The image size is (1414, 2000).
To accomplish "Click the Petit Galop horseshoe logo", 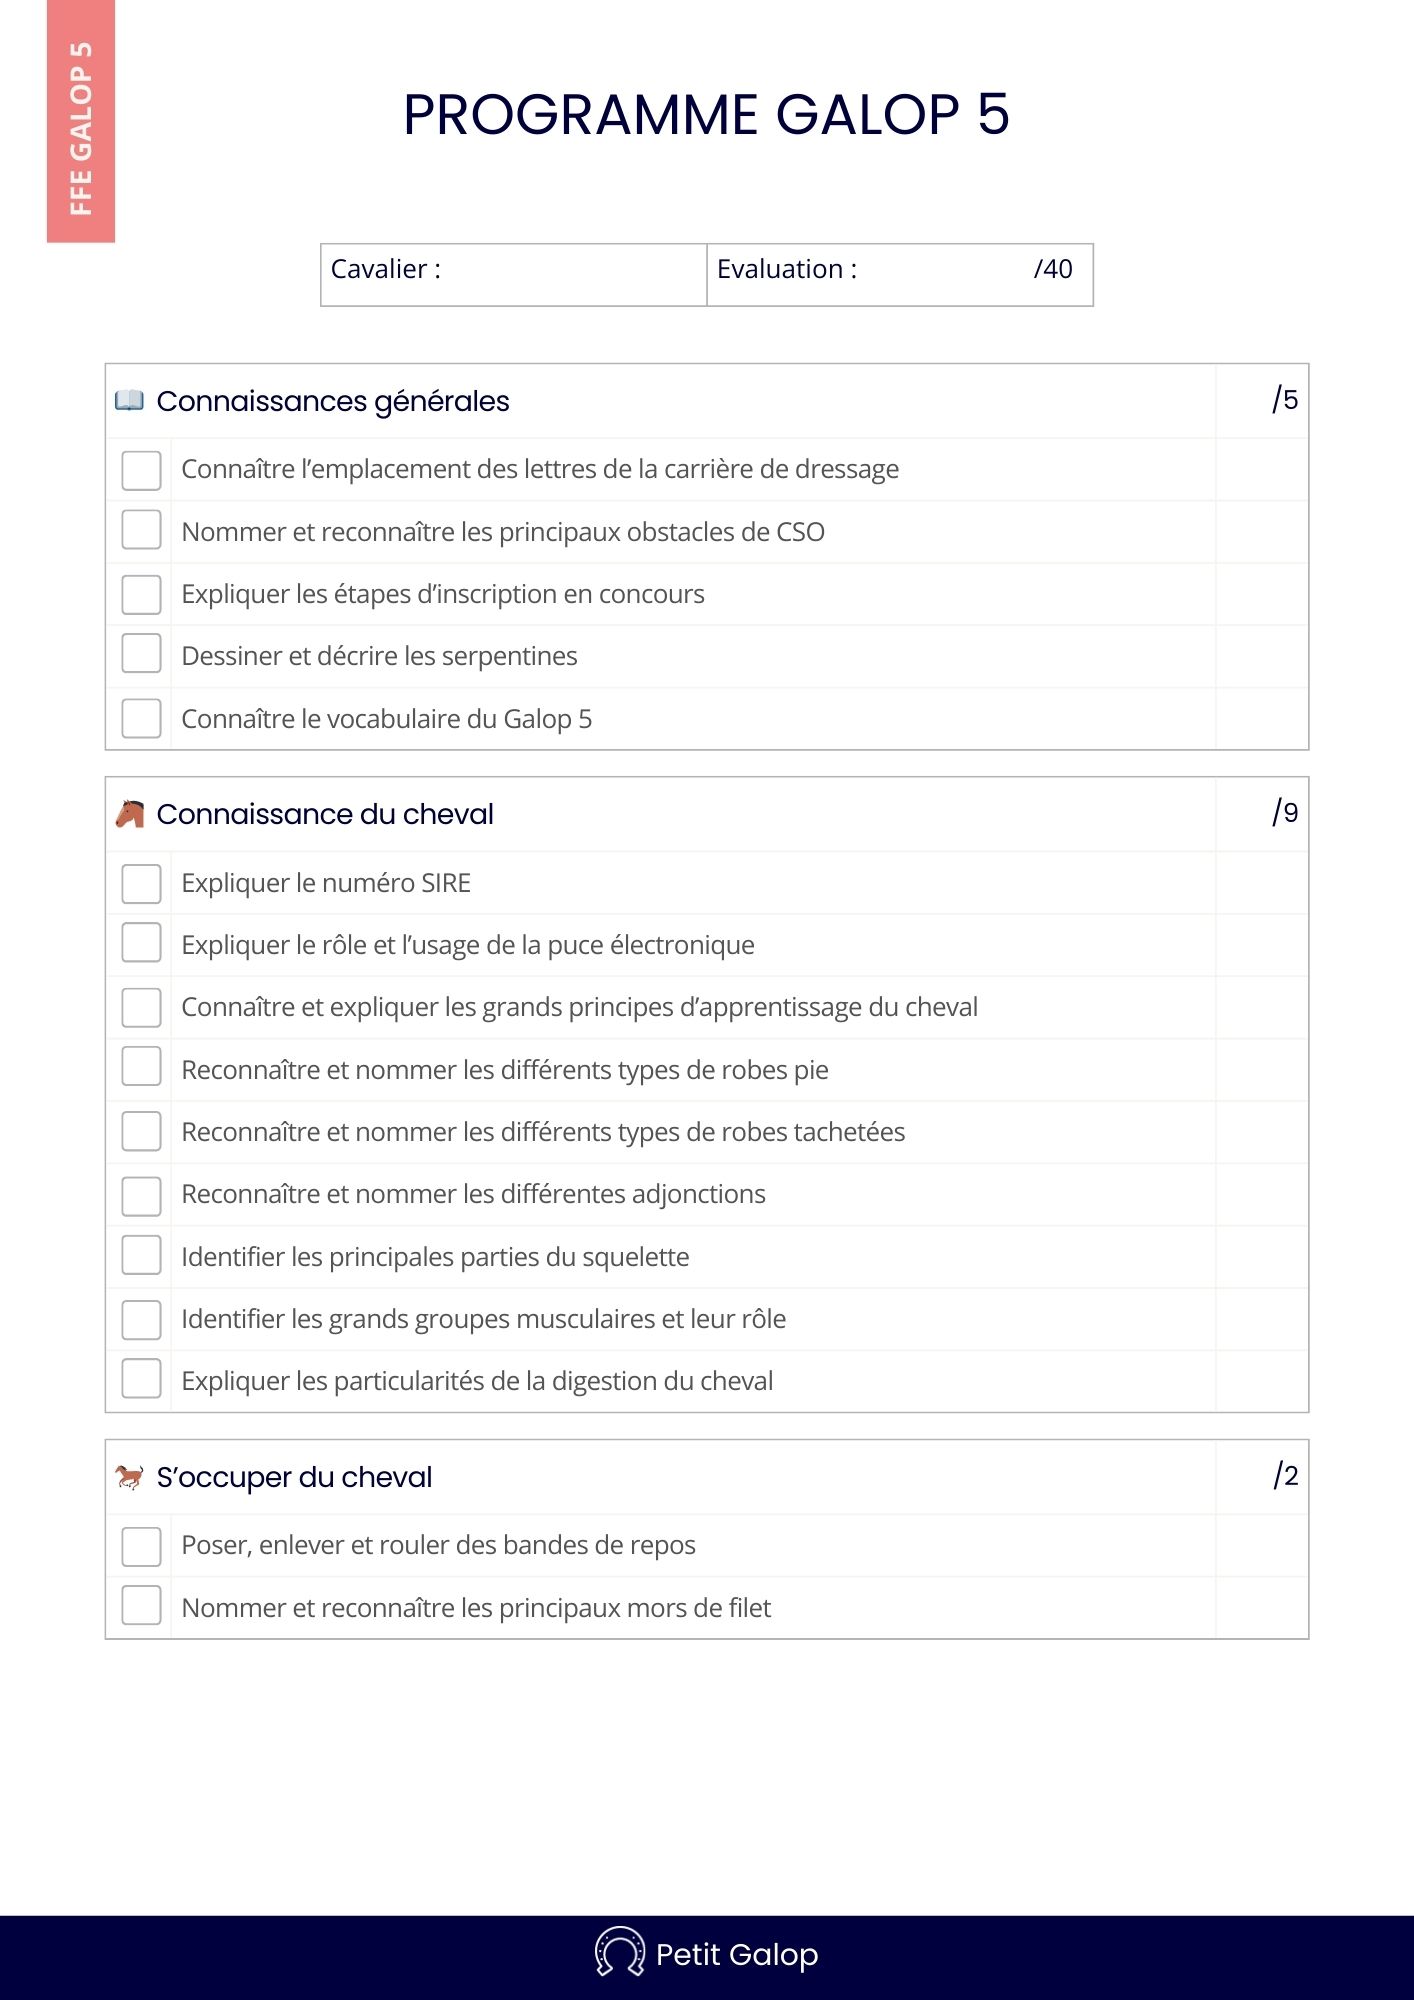I will [x=620, y=1953].
